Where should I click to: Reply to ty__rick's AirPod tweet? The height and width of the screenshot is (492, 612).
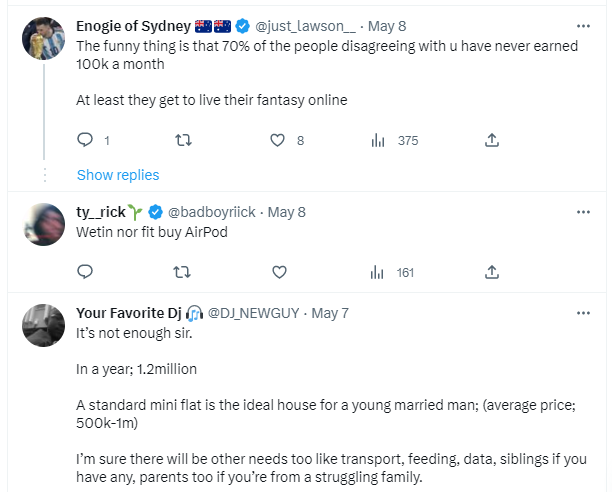click(x=85, y=271)
